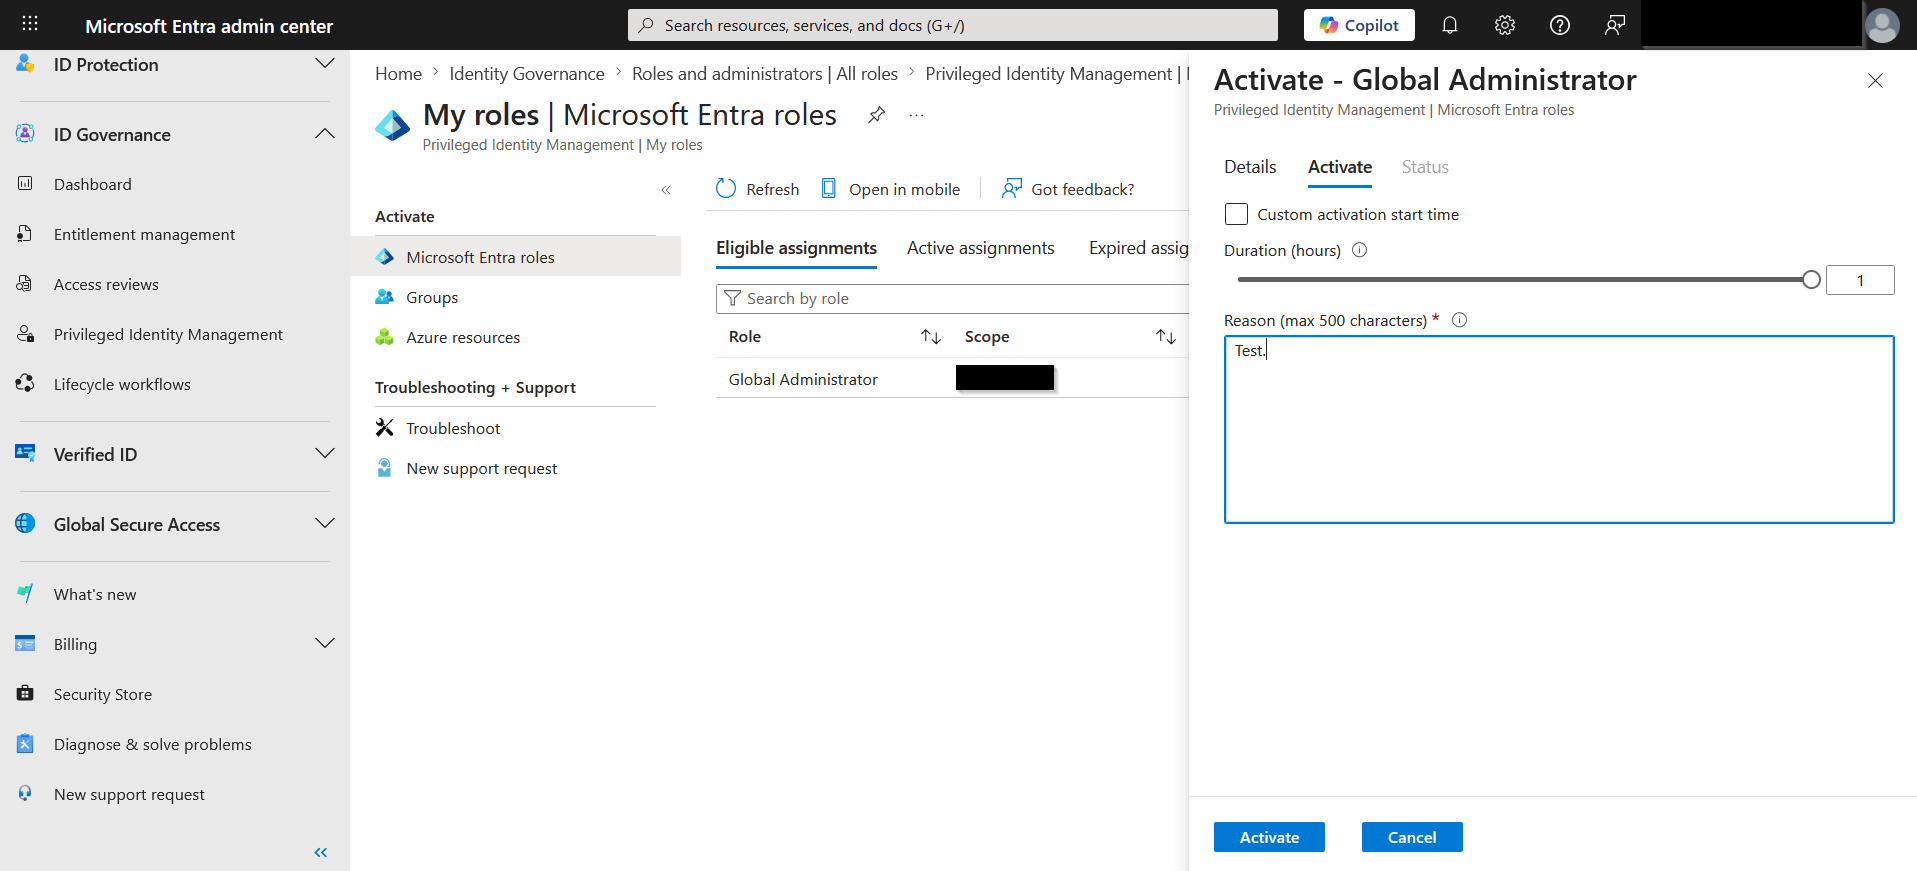
Task: Open the help question mark icon
Action: [1560, 25]
